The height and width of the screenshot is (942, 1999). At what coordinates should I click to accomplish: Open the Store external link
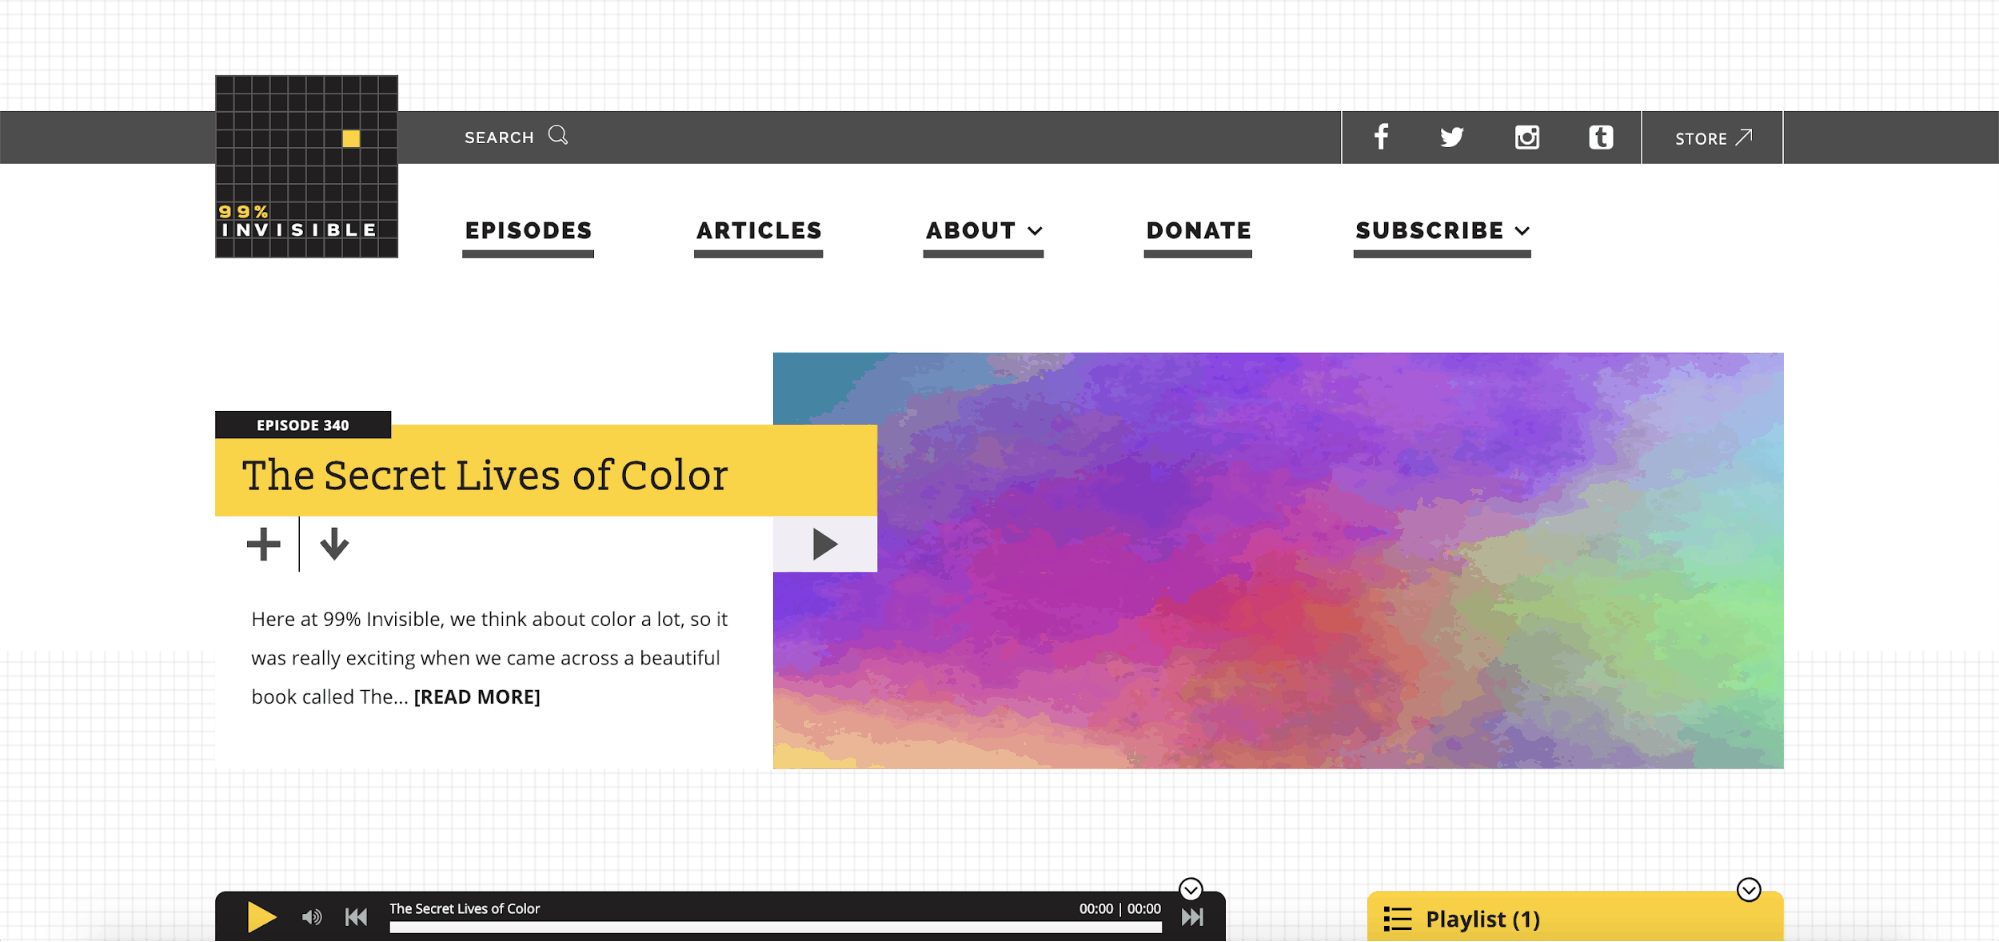coord(1713,138)
